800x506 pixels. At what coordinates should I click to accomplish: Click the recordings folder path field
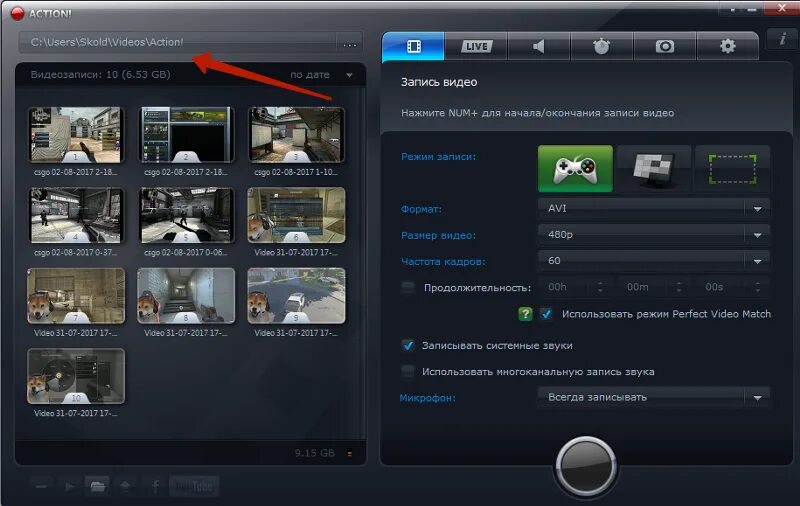point(178,42)
